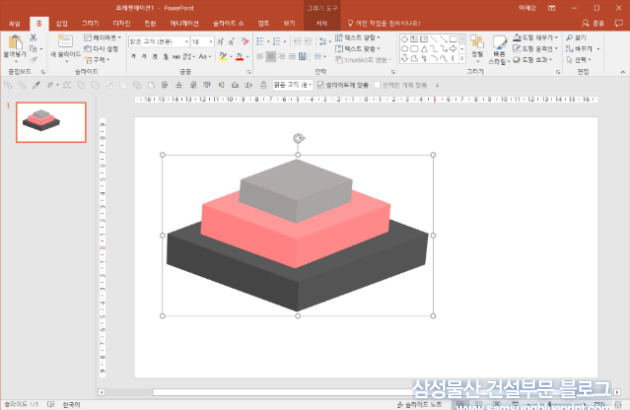630x410 pixels.
Task: Select the triangle shape in the shapes gallery
Action: point(424,49)
